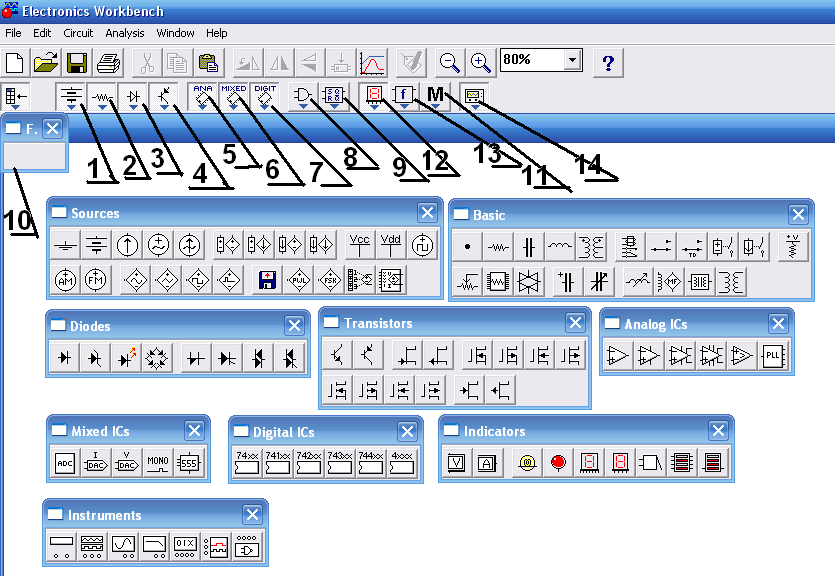Select PLL in Analog ICs panel
This screenshot has height=576, width=835.
click(x=773, y=356)
